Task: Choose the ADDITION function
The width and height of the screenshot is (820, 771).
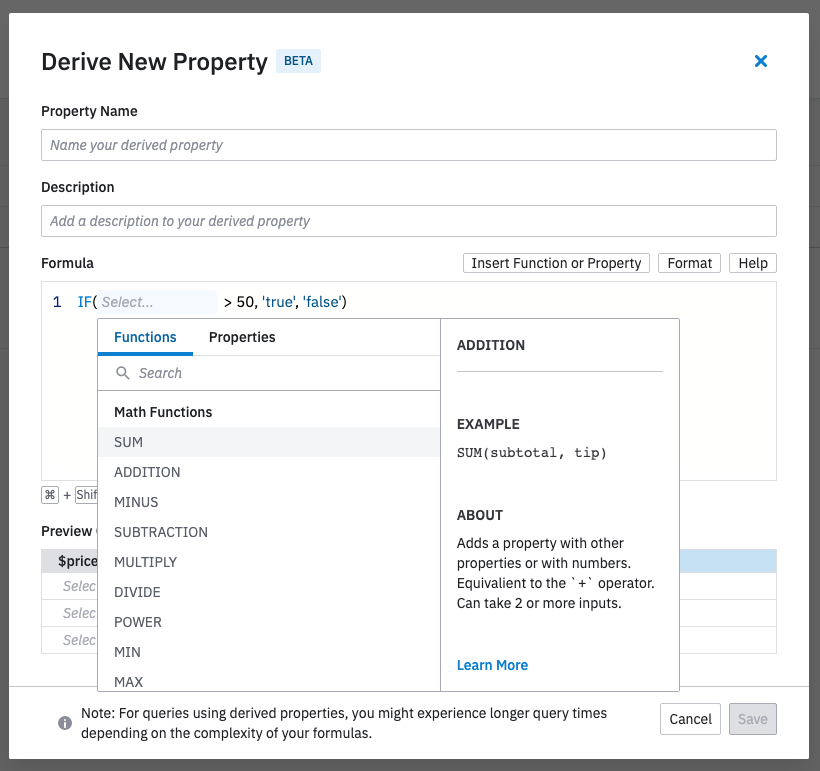Action: (x=147, y=472)
